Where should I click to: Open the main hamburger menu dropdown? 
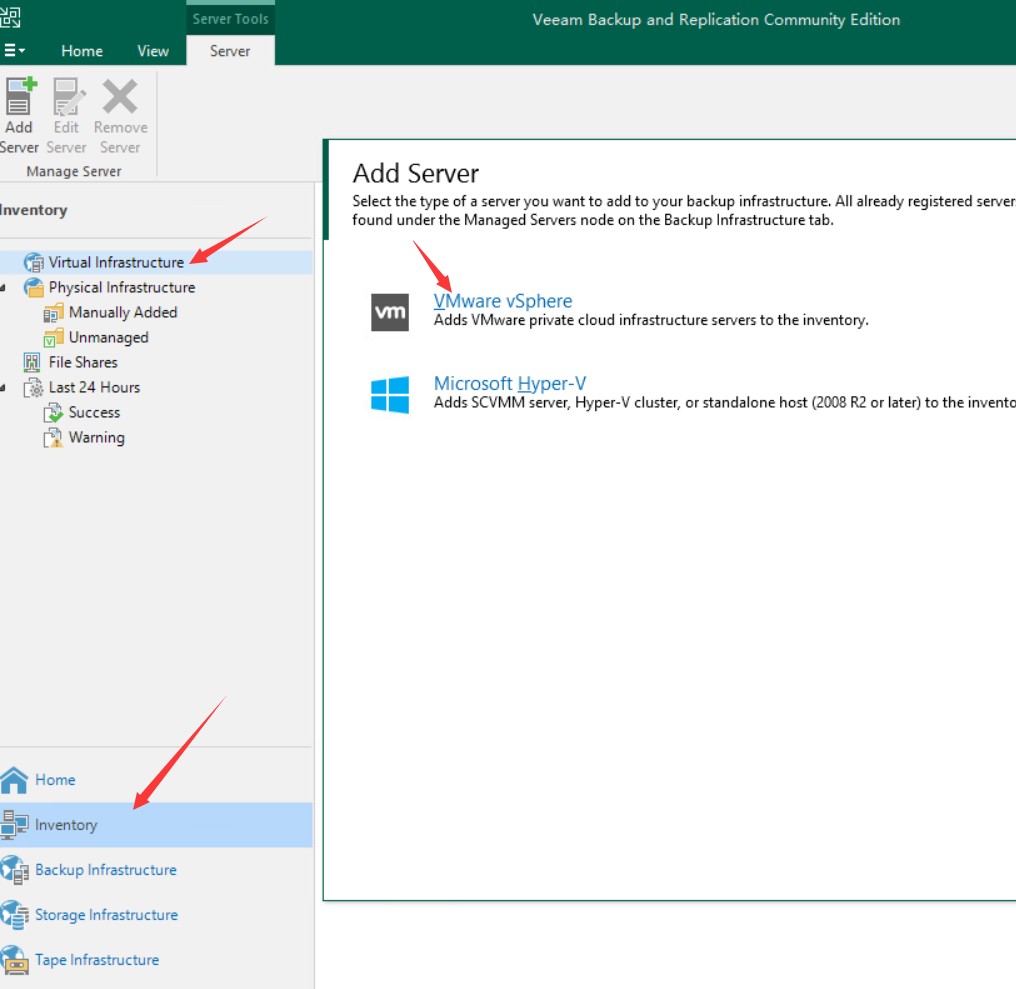pyautogui.click(x=14, y=51)
